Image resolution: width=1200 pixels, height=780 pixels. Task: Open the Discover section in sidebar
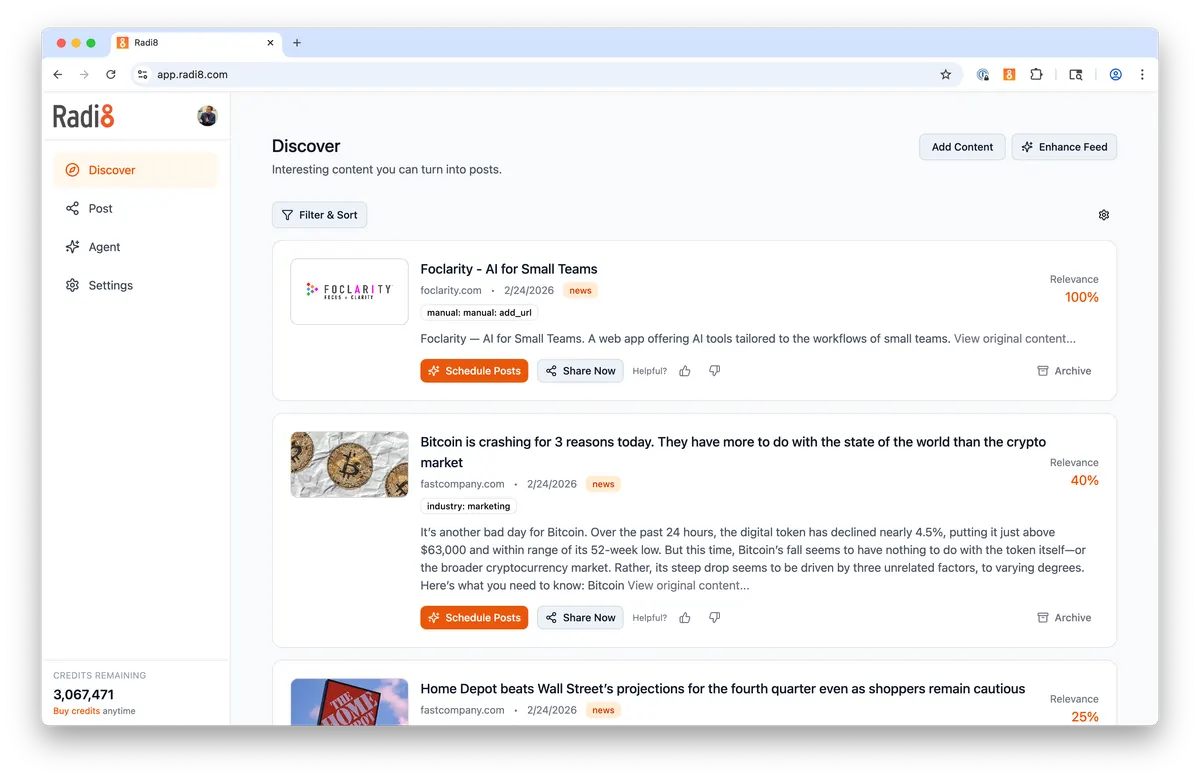pyautogui.click(x=135, y=170)
